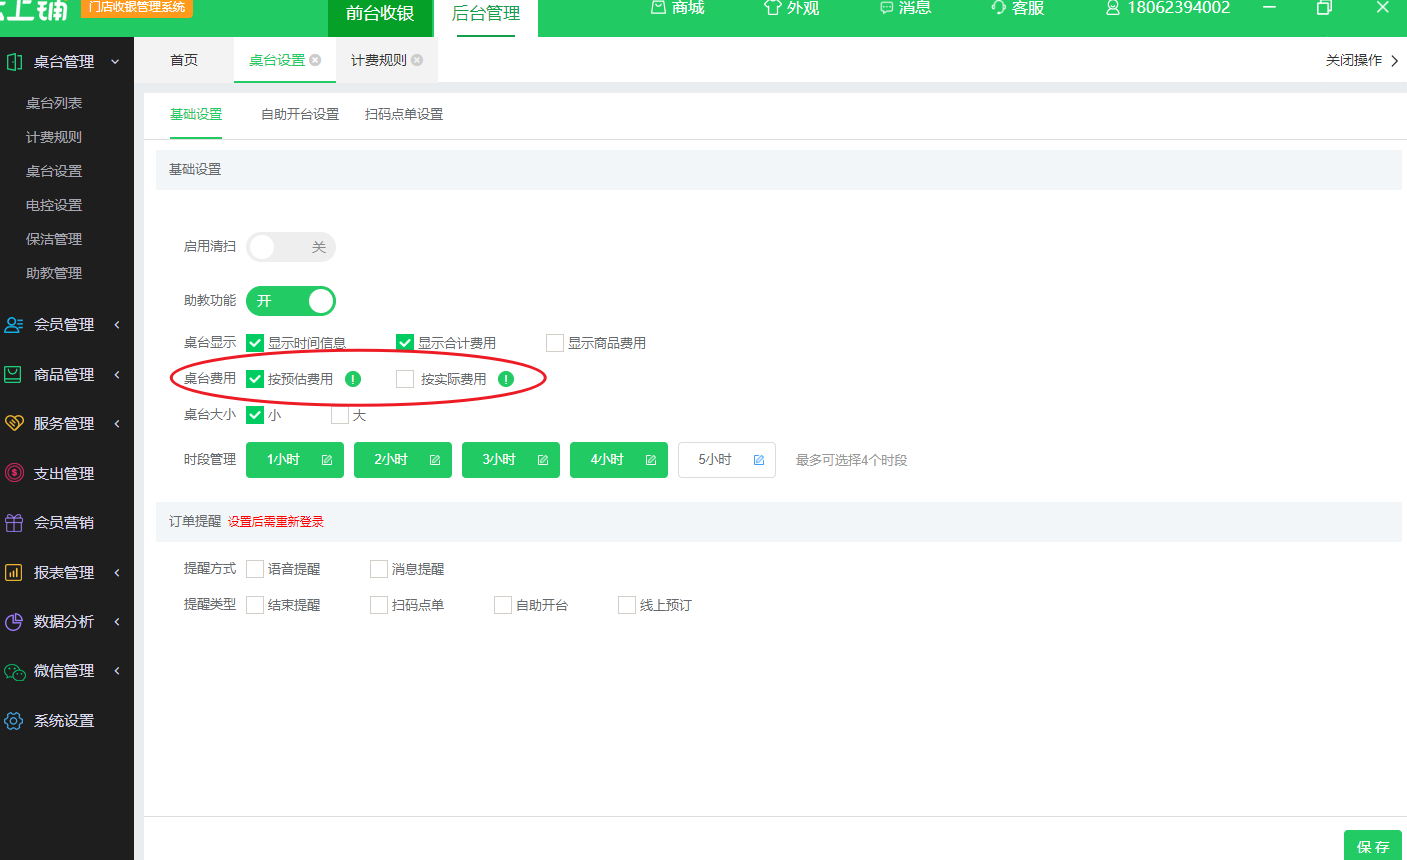Viewport: 1407px width, 860px height.
Task: Open 消息 (Messages) from the top bar
Action: tap(905, 9)
